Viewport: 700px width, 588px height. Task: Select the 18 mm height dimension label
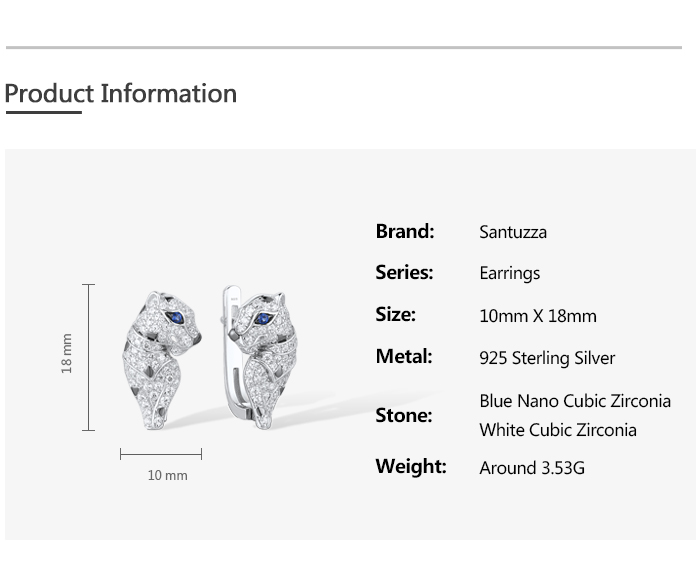[x=67, y=354]
